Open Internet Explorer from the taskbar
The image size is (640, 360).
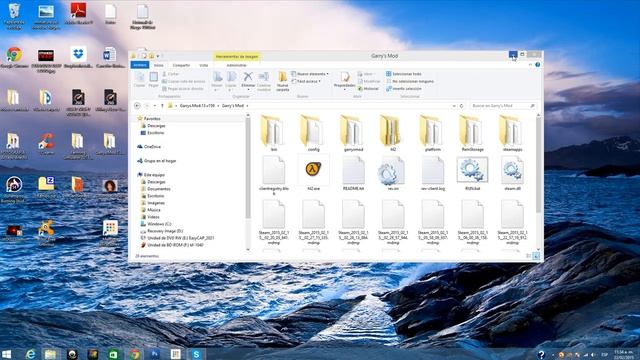pyautogui.click(x=30, y=354)
